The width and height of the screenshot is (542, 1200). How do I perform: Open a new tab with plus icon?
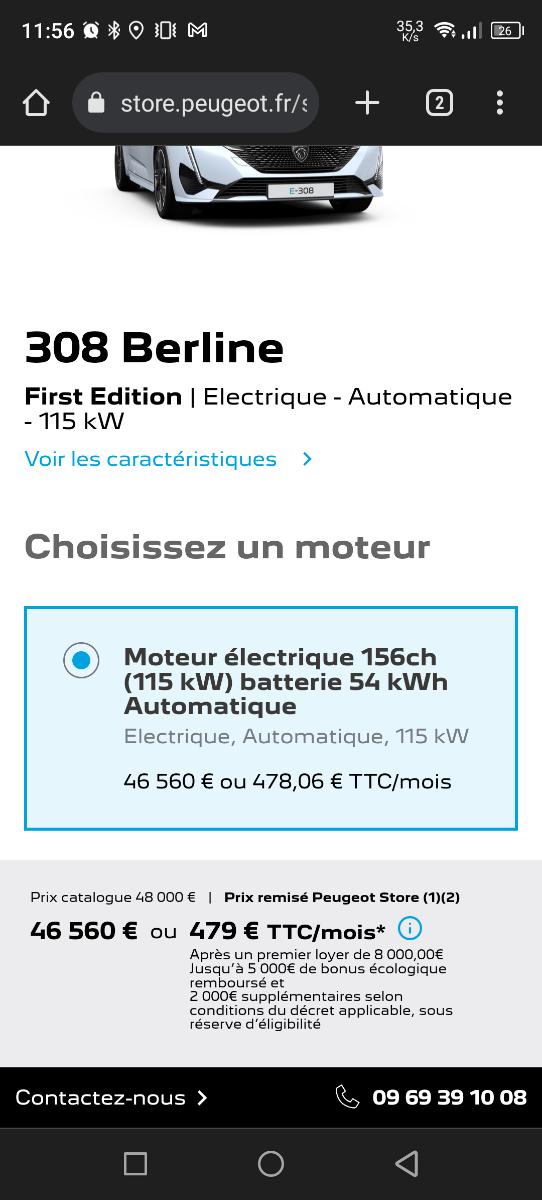[367, 102]
